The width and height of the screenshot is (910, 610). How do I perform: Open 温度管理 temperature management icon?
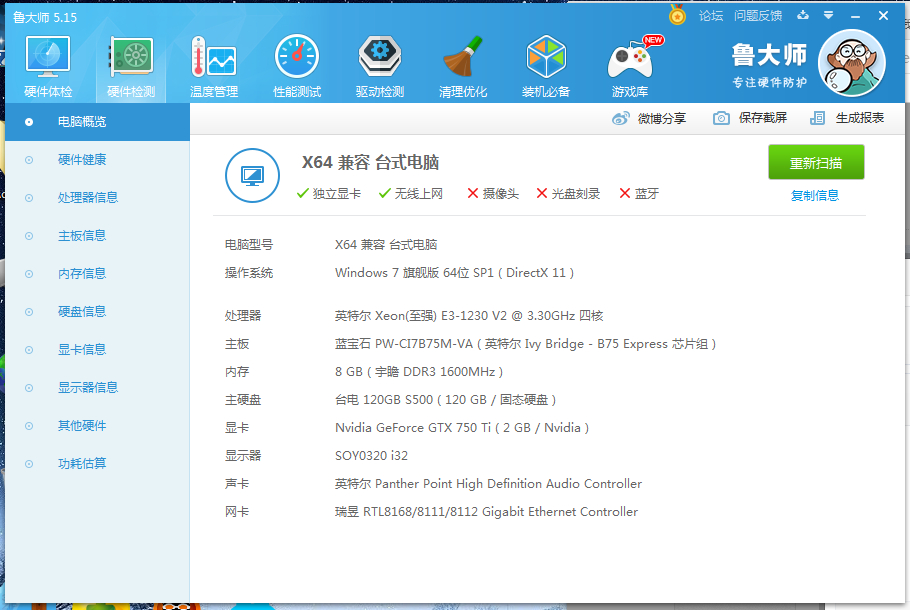[214, 66]
